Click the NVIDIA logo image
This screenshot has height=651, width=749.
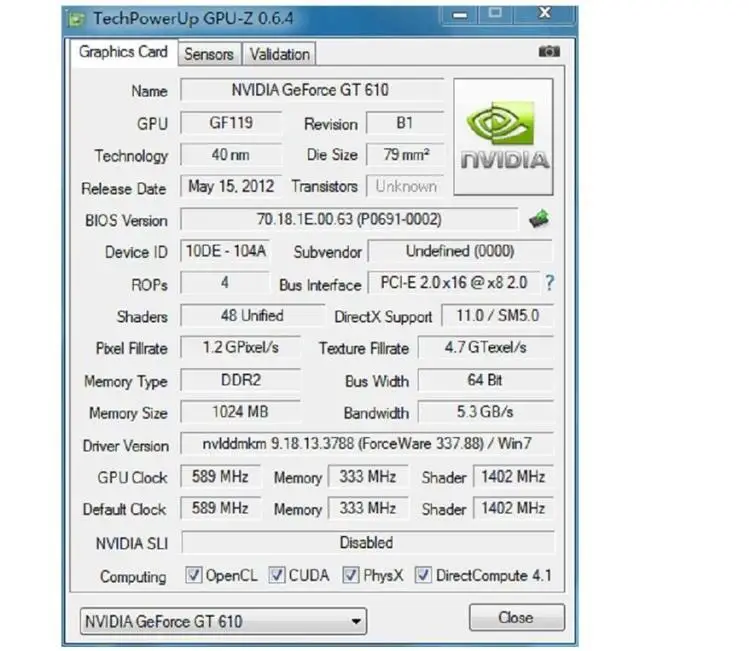point(503,137)
